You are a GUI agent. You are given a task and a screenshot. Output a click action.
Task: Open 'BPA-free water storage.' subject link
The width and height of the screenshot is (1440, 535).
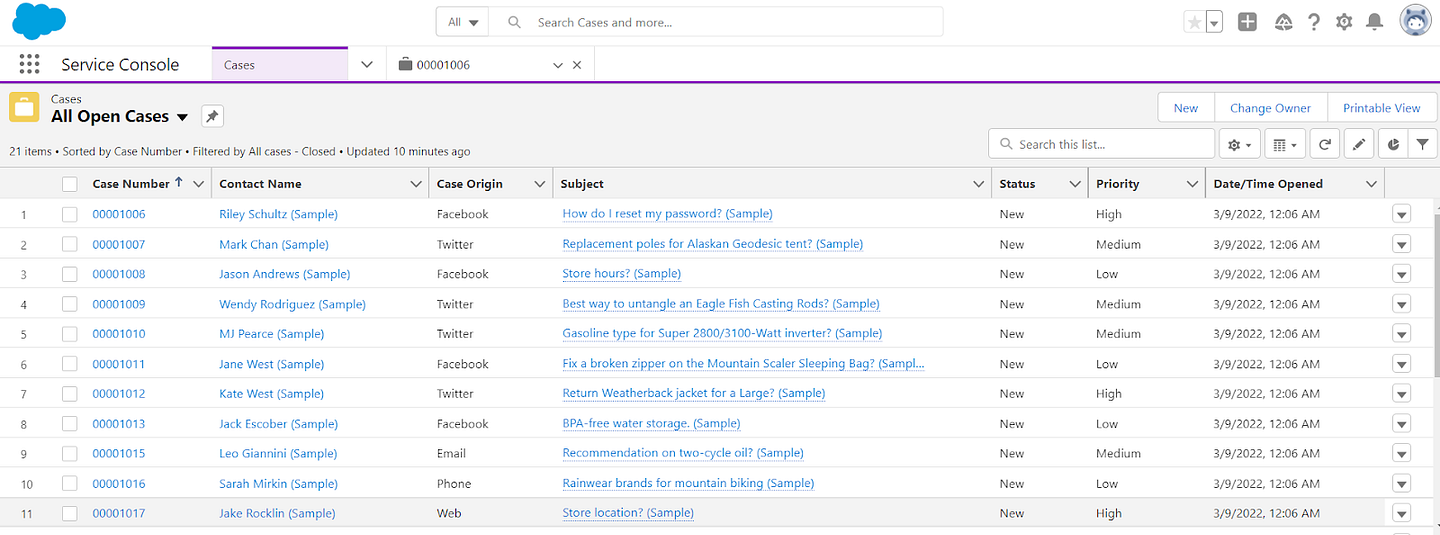pos(651,424)
